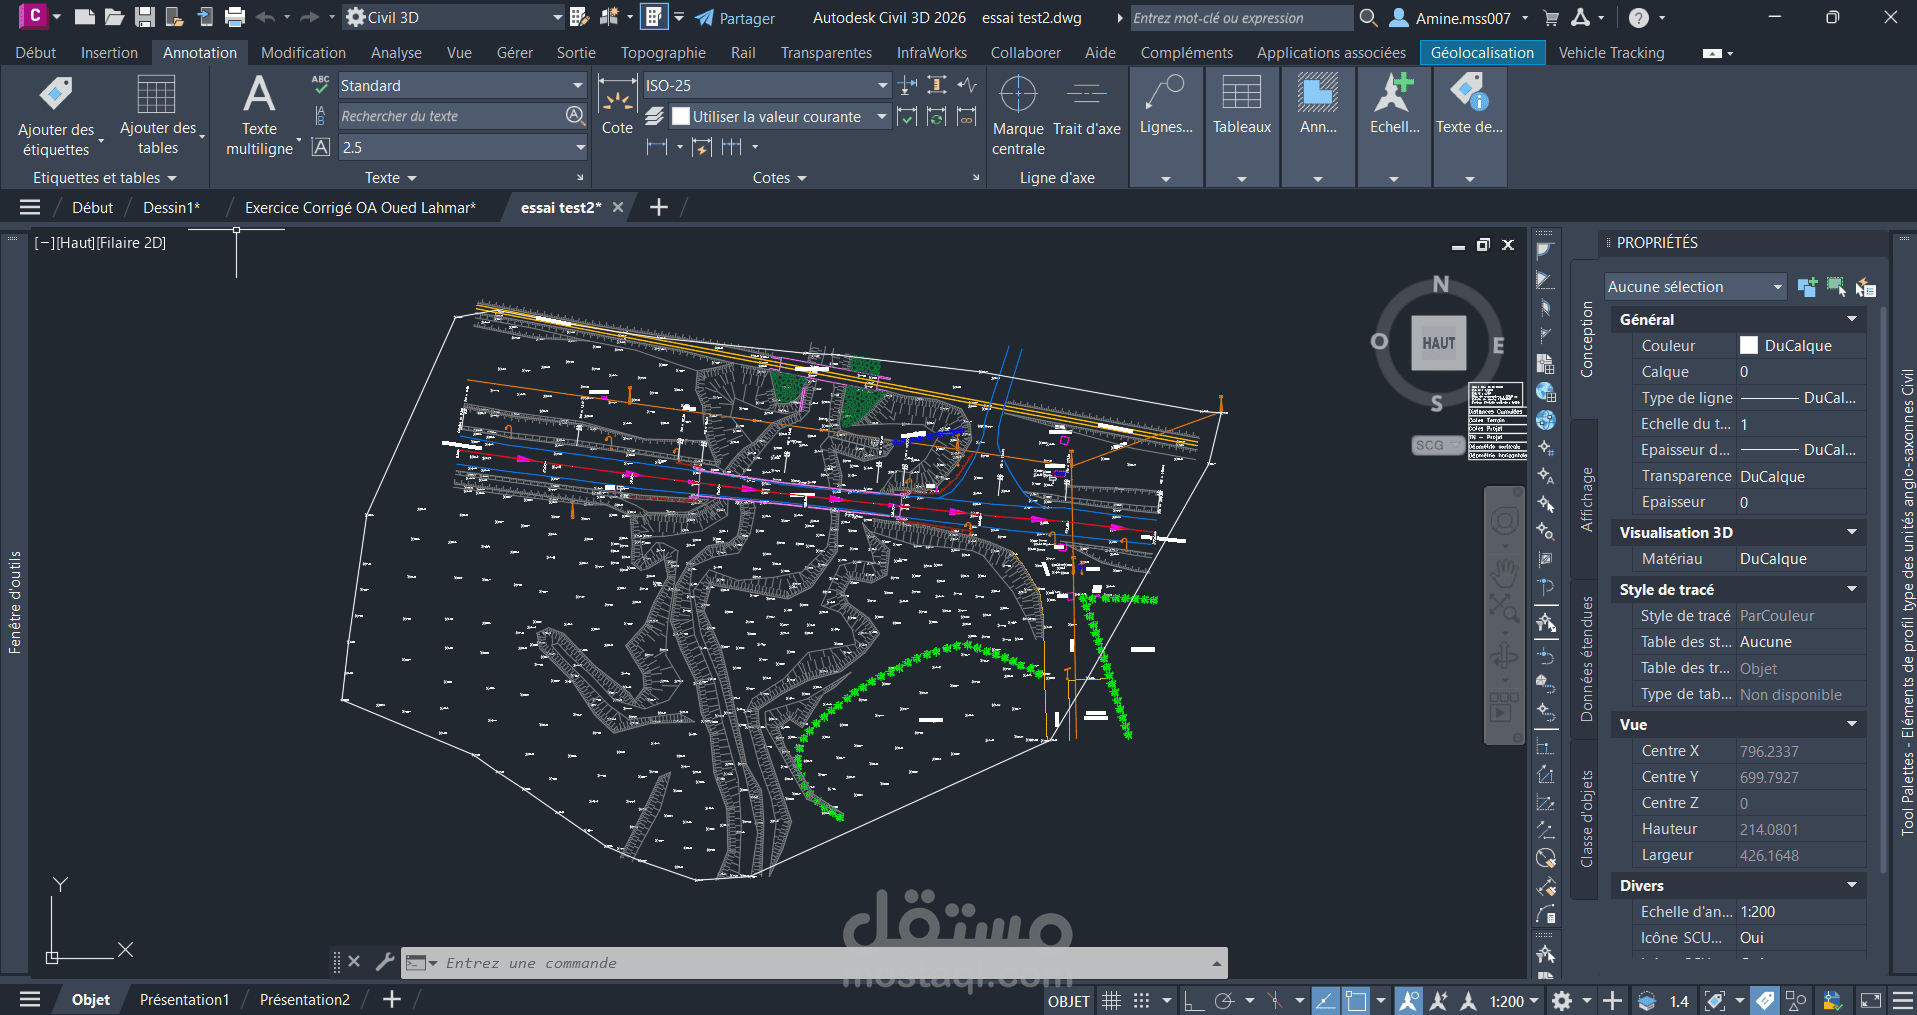1917x1015 pixels.
Task: Click the Couleur DuCalque color swatch
Action: [x=1749, y=345]
